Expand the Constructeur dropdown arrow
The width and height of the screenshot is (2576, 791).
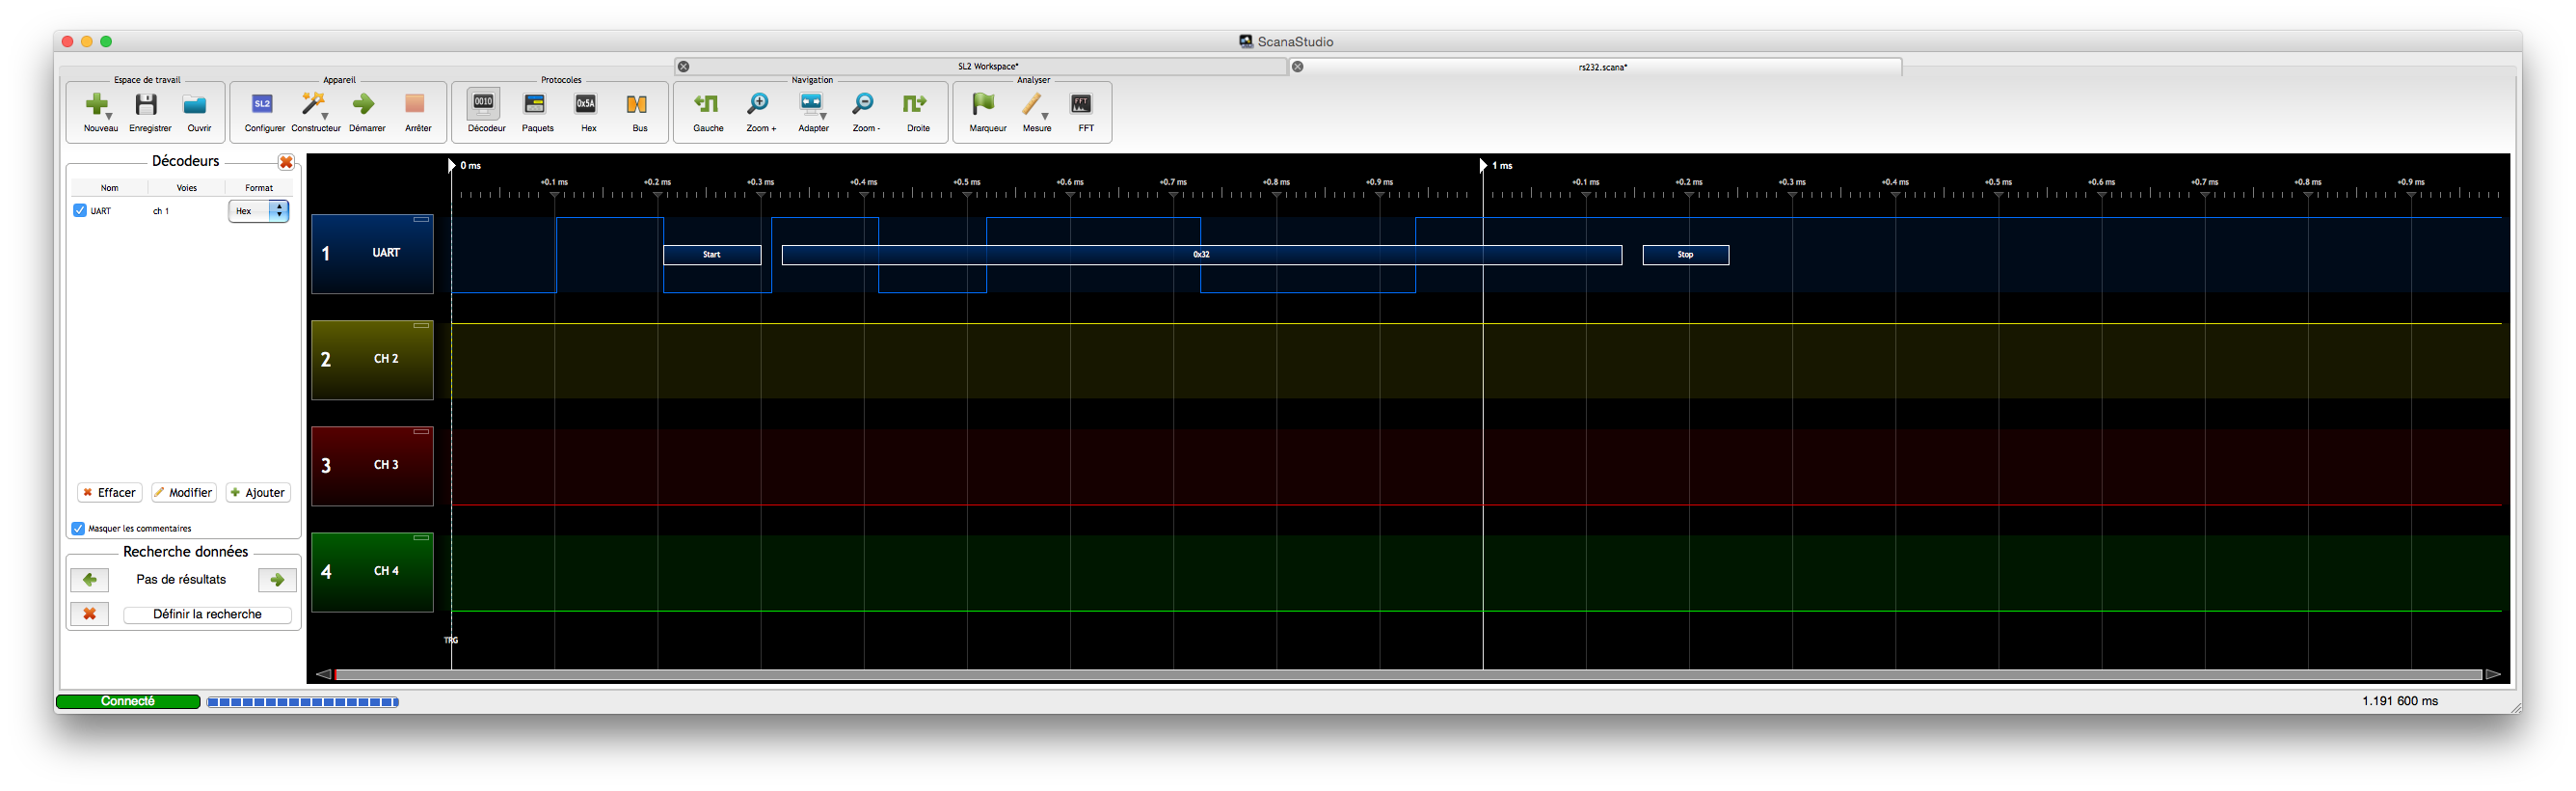click(326, 116)
